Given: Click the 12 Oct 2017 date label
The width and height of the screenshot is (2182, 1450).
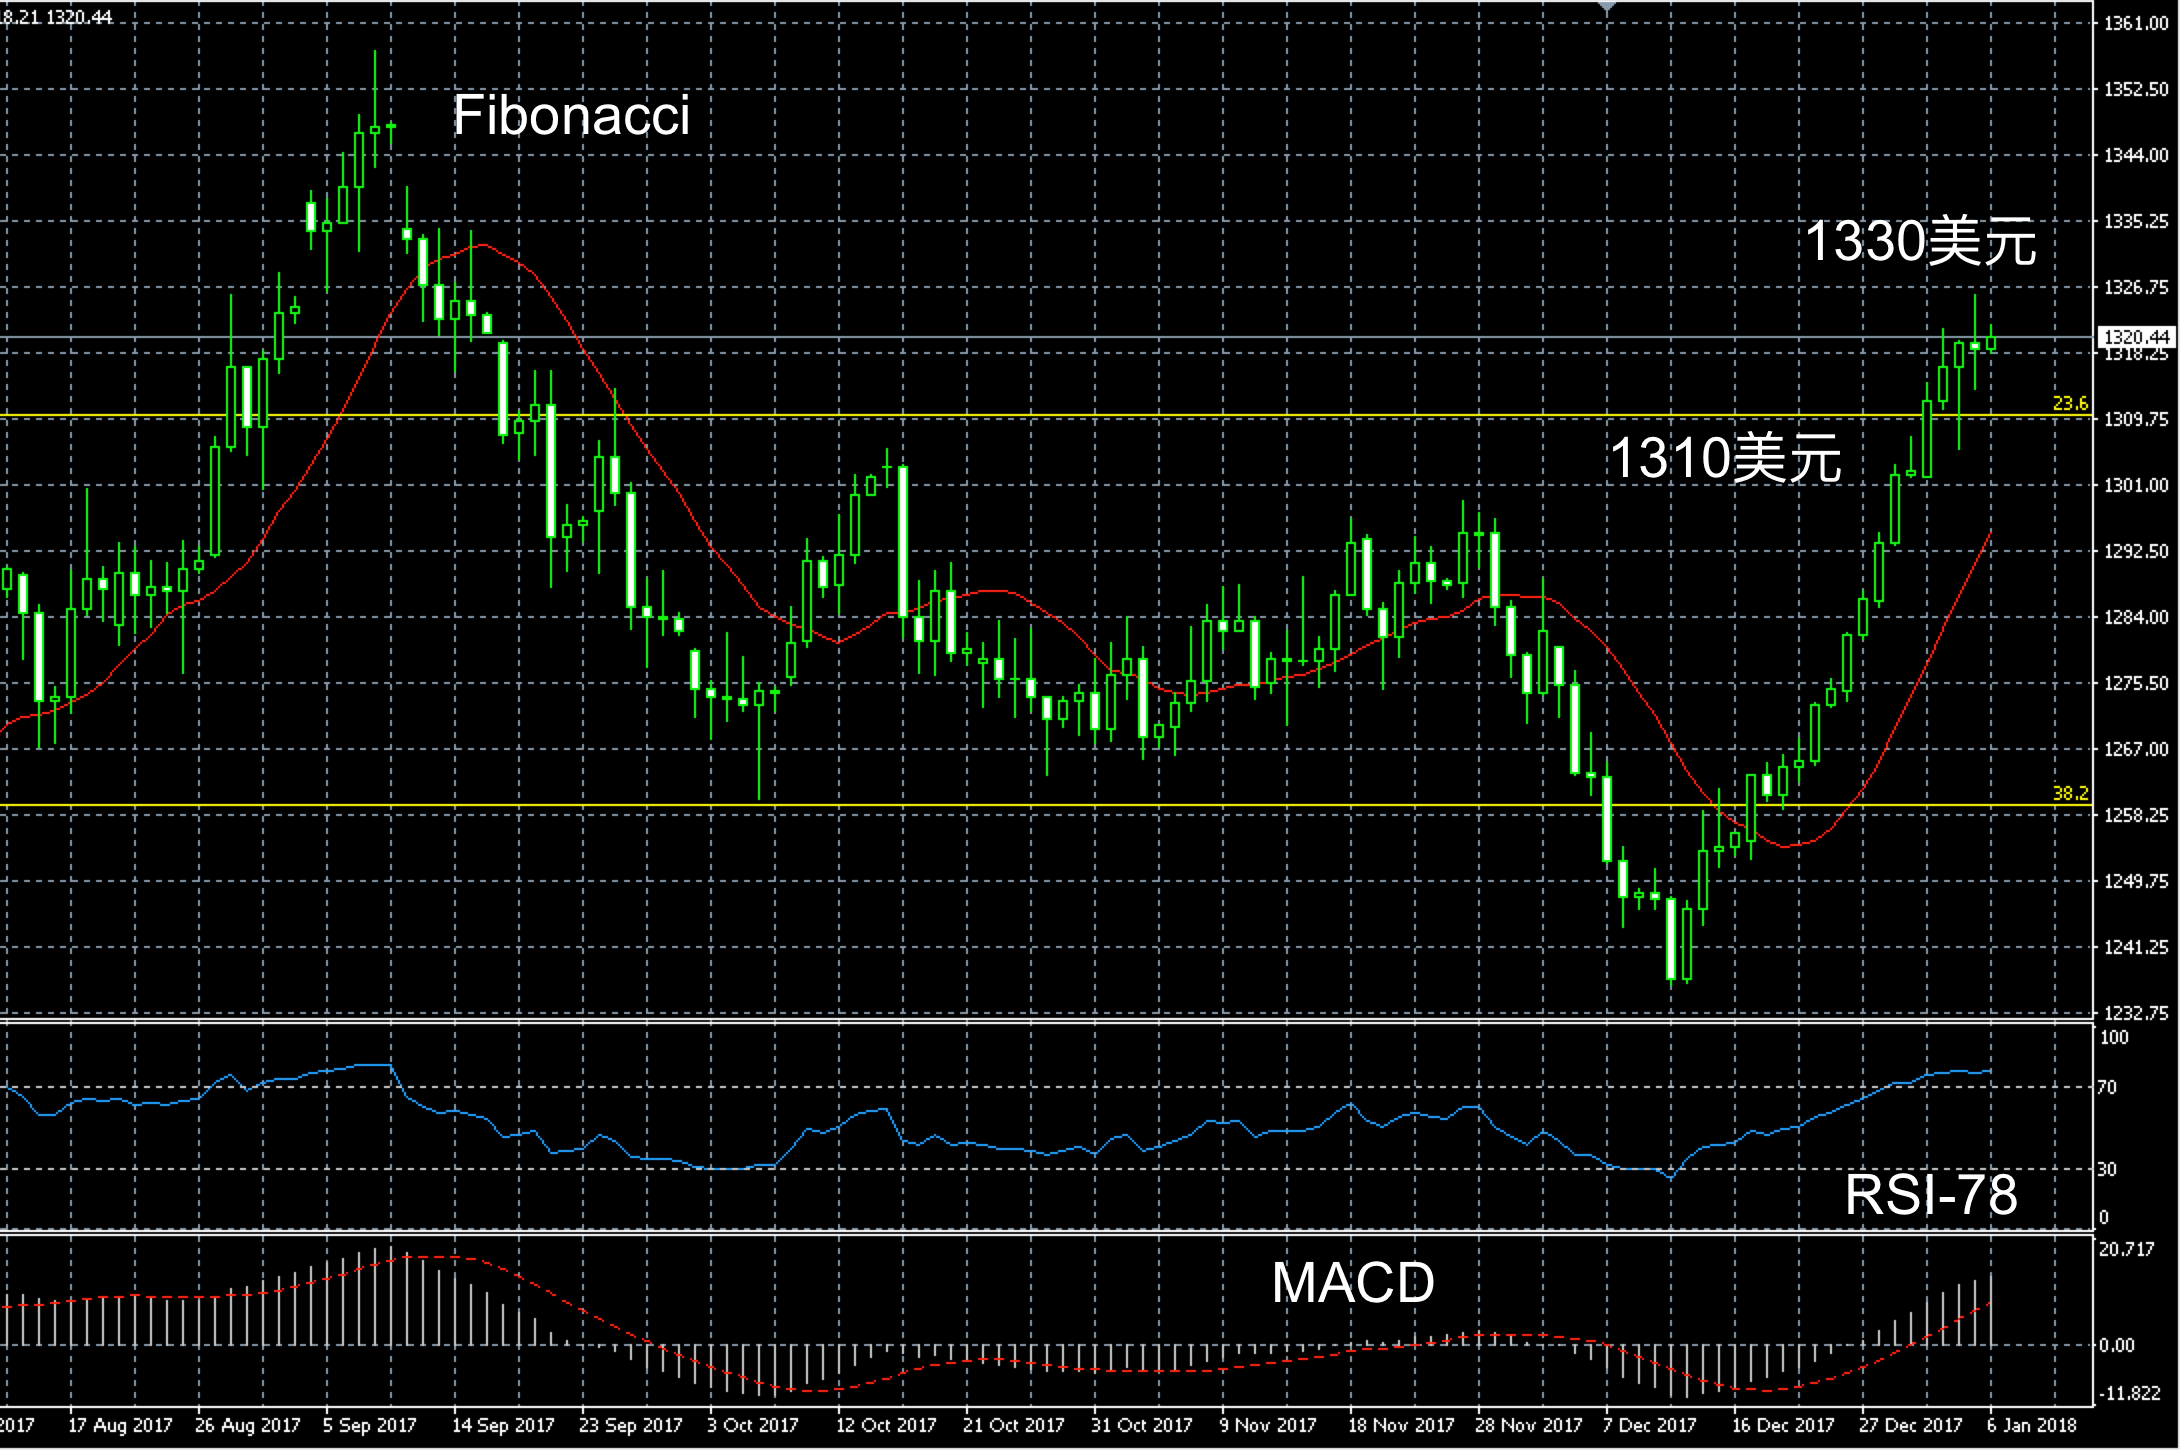Looking at the screenshot, I should tap(886, 1425).
